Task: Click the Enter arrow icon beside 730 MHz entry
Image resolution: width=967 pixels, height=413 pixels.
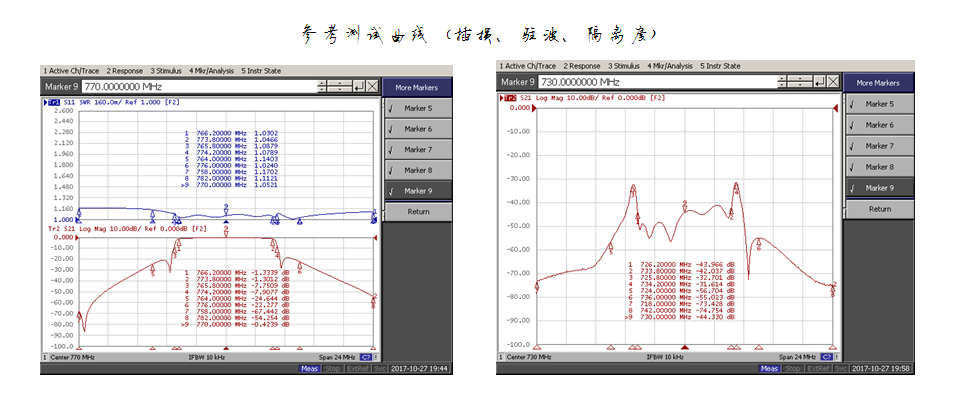Action: tap(818, 82)
